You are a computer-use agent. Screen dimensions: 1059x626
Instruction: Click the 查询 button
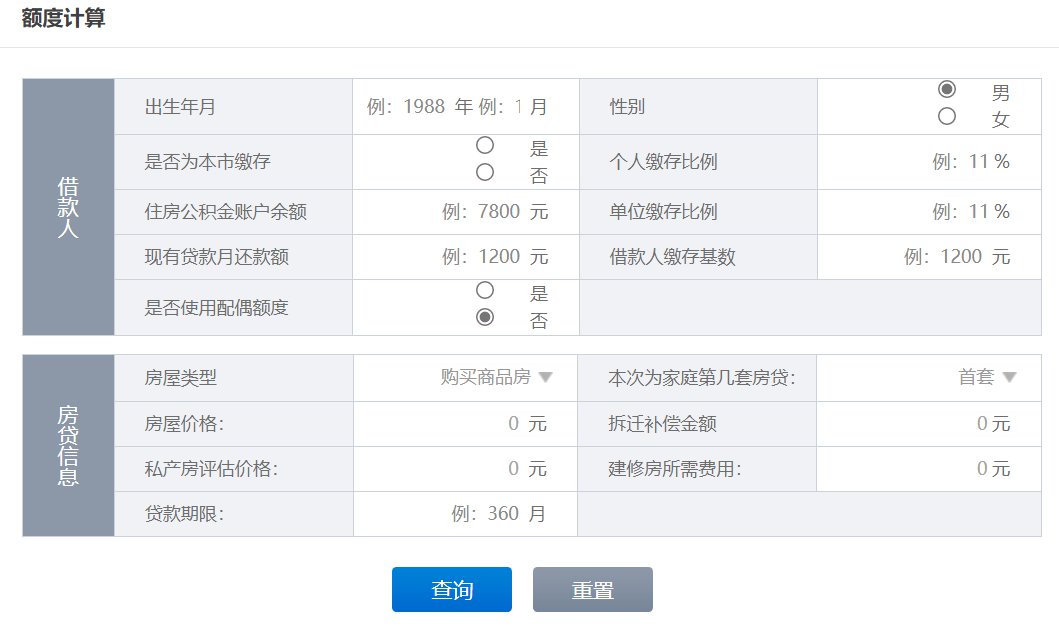click(x=451, y=590)
